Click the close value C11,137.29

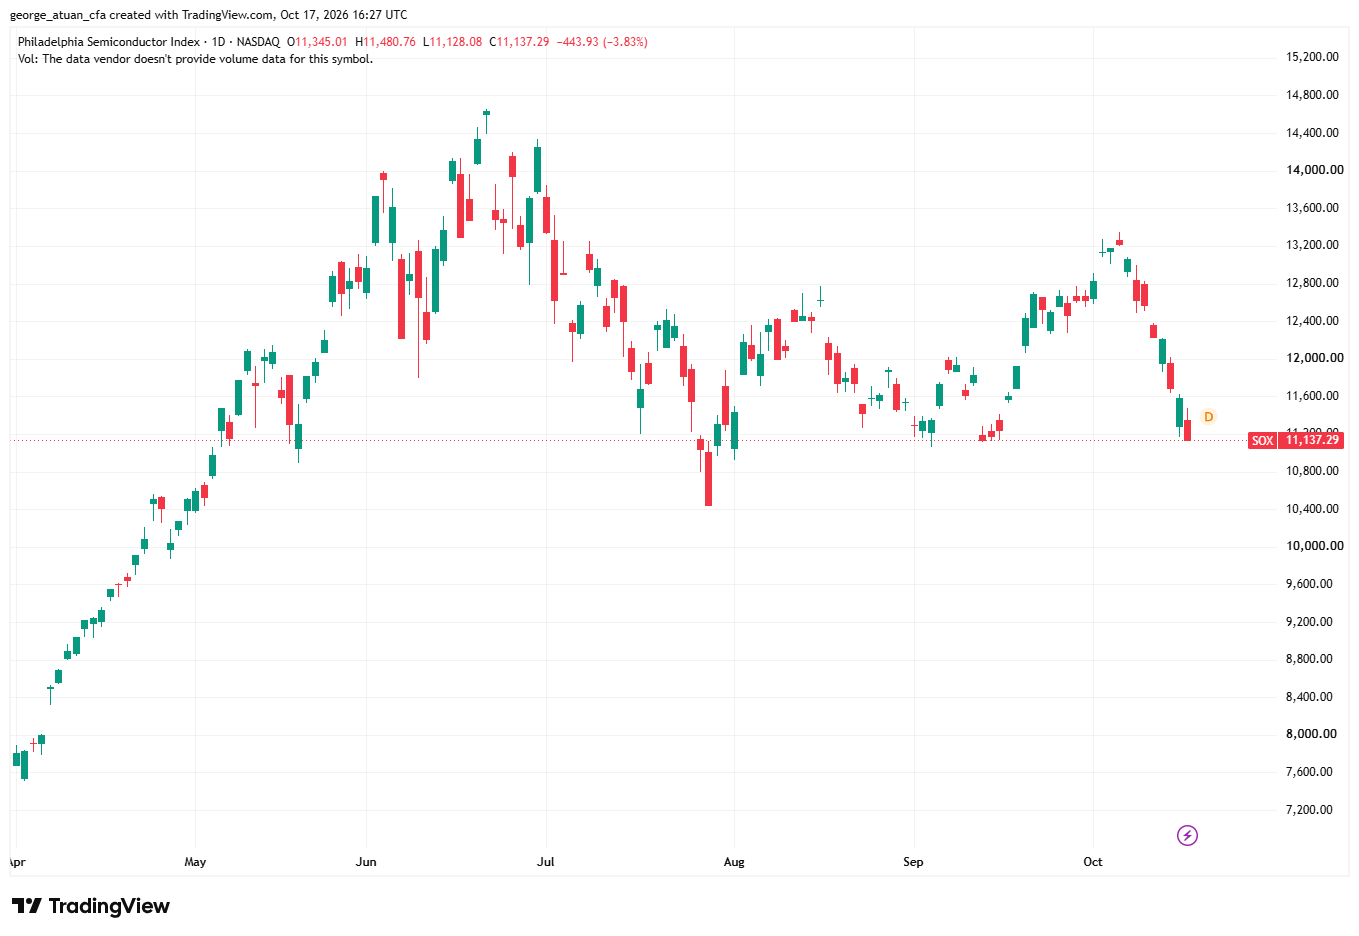pos(519,42)
